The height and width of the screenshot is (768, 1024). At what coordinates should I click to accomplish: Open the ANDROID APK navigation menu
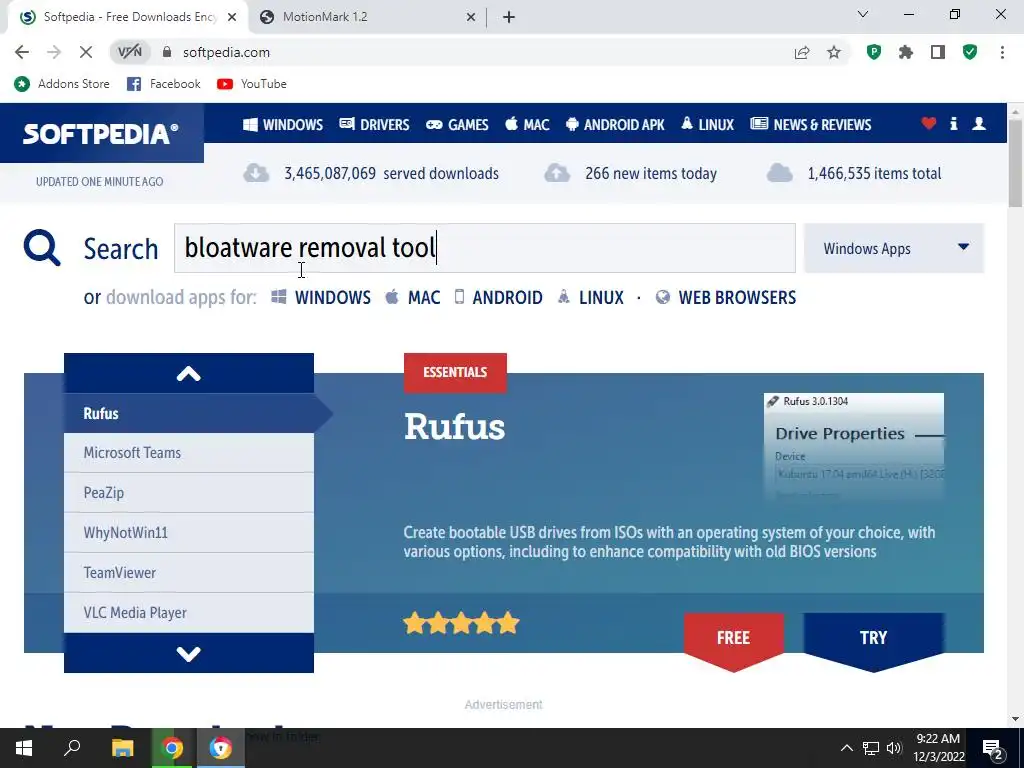pos(615,124)
